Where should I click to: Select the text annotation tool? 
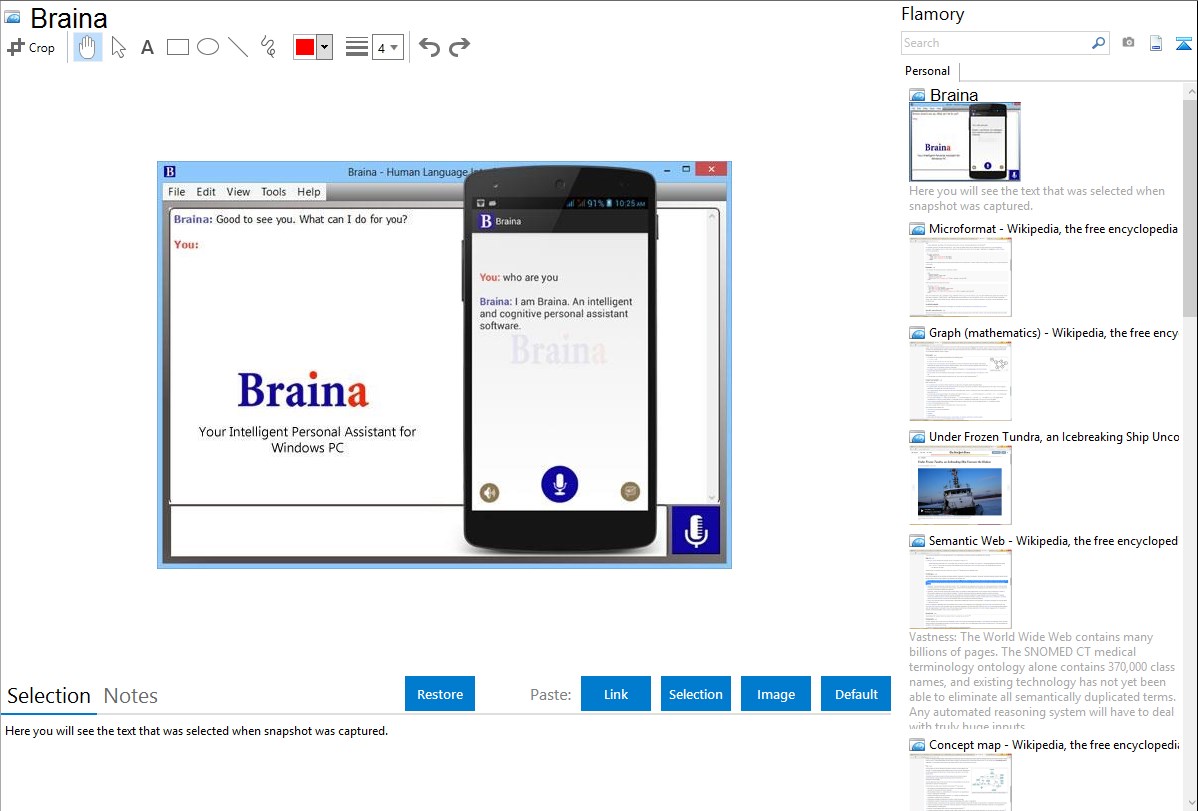tap(147, 47)
